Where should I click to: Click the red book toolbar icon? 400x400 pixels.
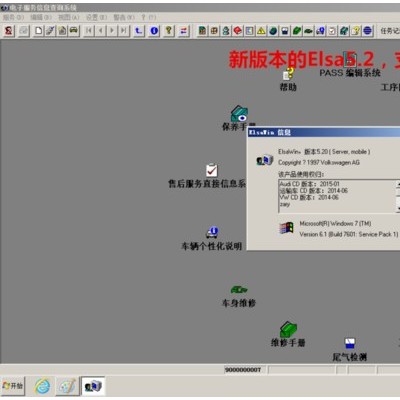238,31
